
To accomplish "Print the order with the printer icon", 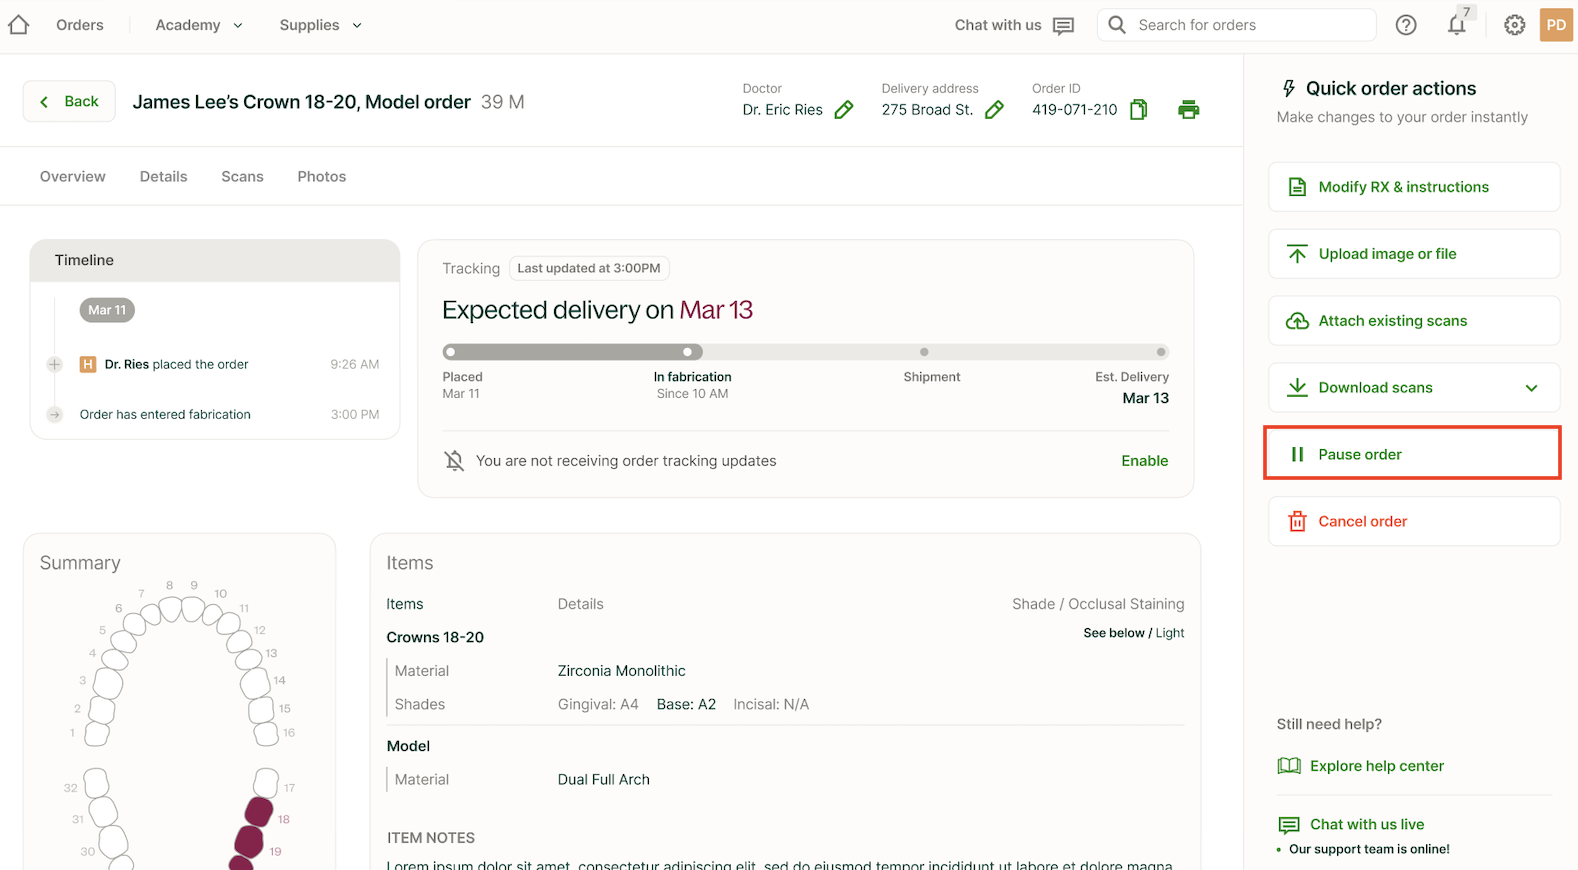I will pyautogui.click(x=1188, y=110).
